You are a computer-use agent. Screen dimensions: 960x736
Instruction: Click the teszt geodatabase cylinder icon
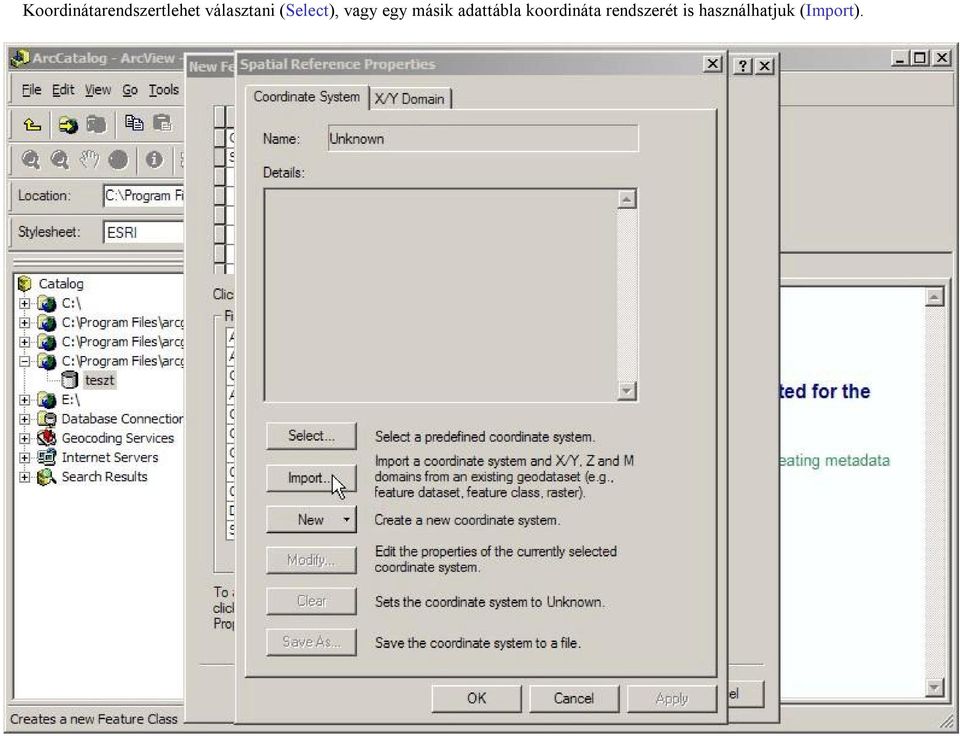coord(70,380)
